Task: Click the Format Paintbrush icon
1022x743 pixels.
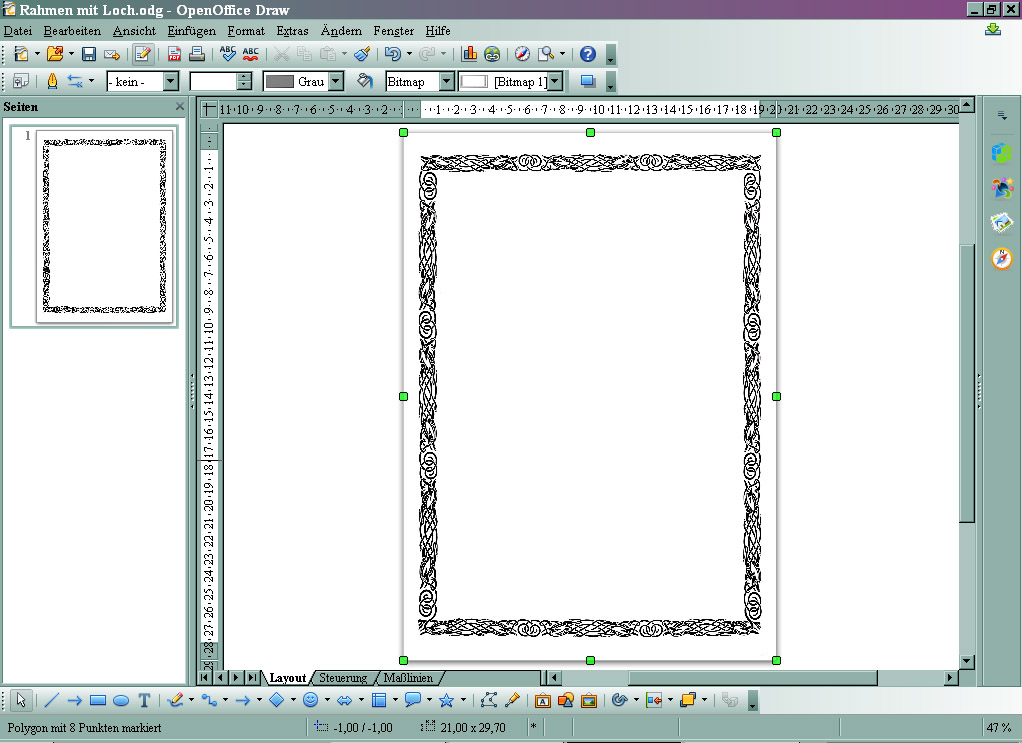Action: pos(363,54)
